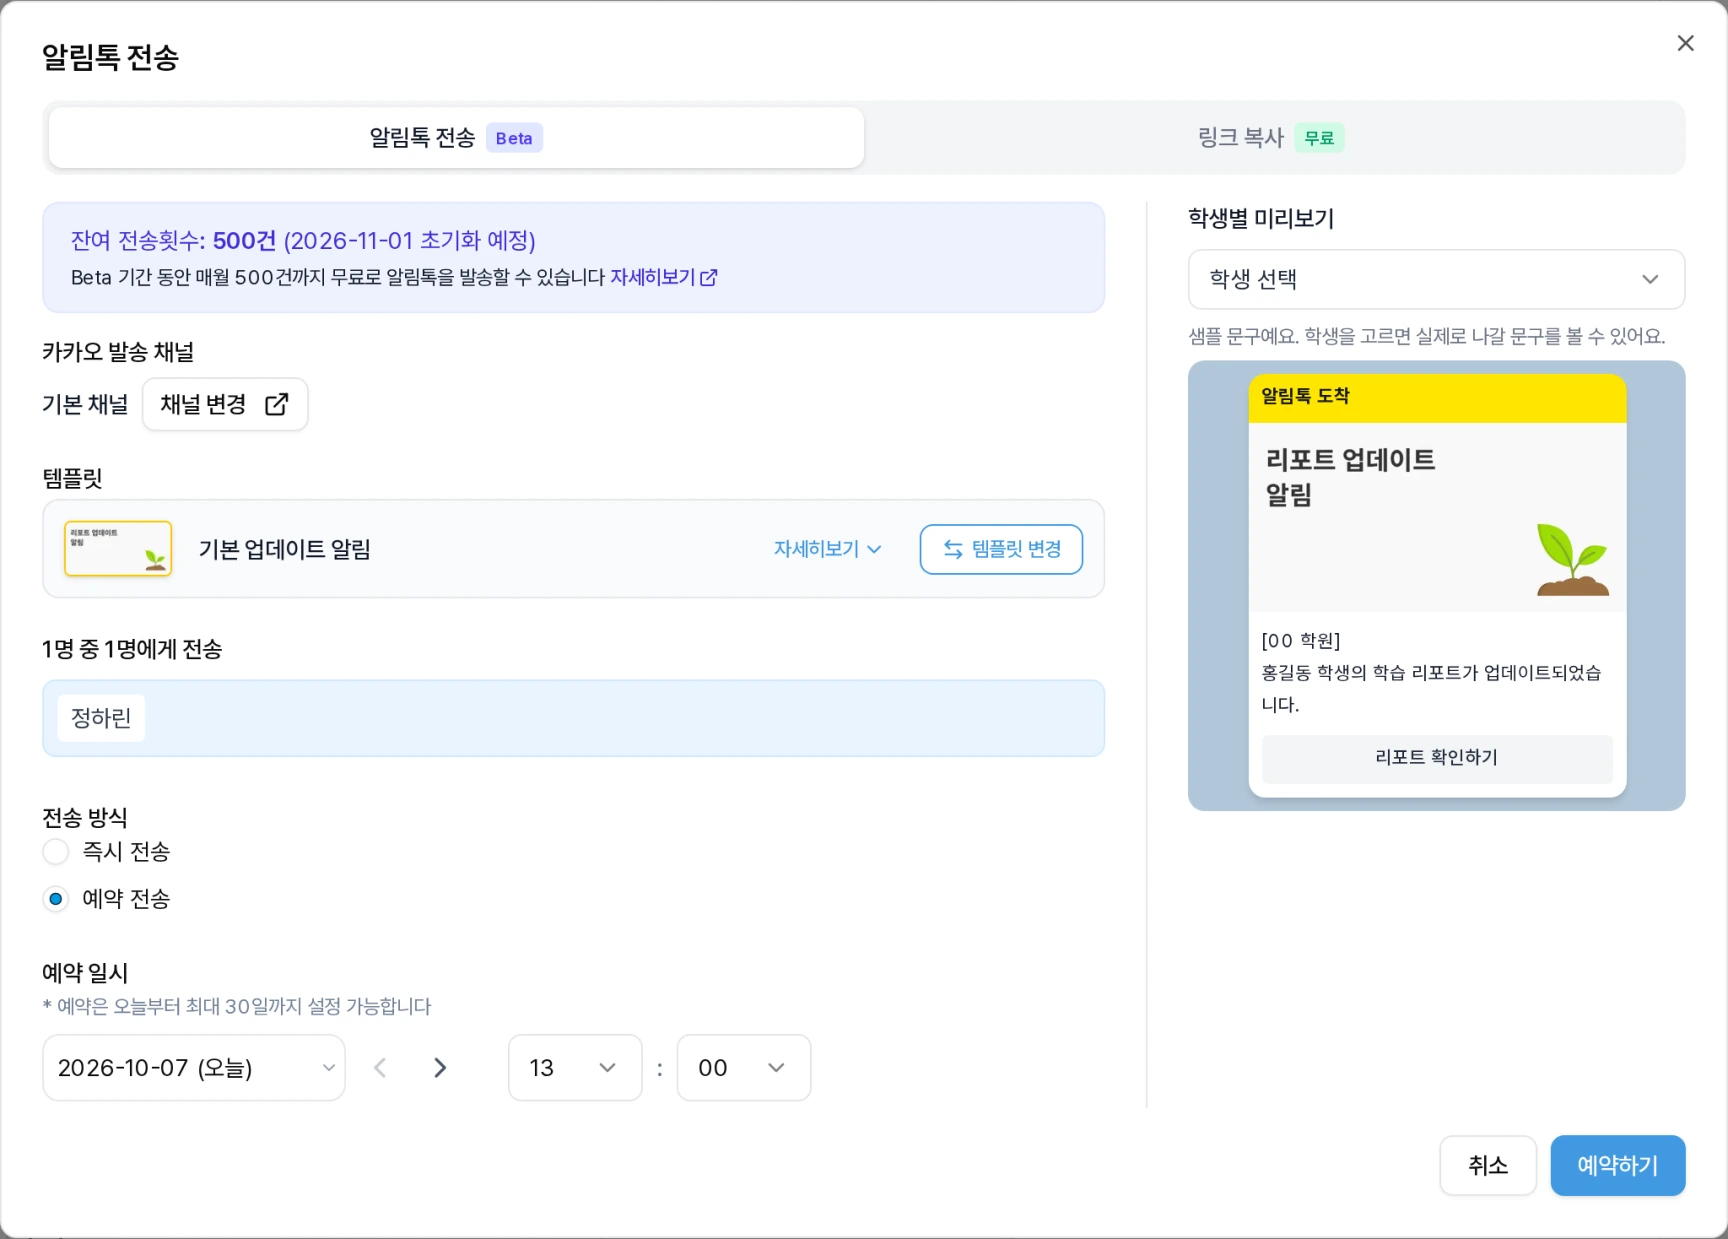Click the 기본 업데이트 알림 template thumbnail

tap(118, 549)
